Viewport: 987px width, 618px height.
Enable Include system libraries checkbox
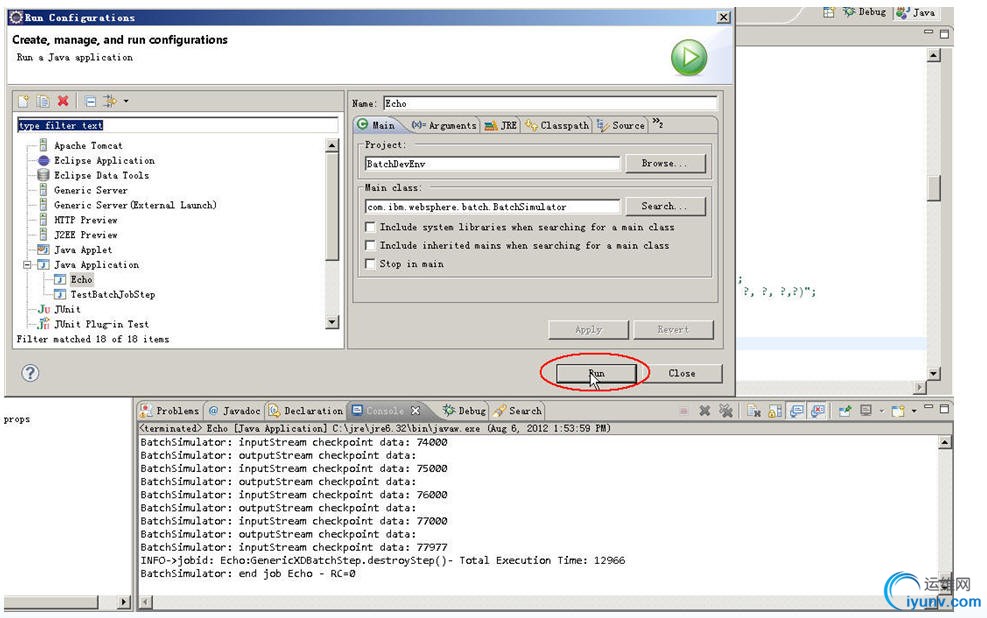(370, 227)
